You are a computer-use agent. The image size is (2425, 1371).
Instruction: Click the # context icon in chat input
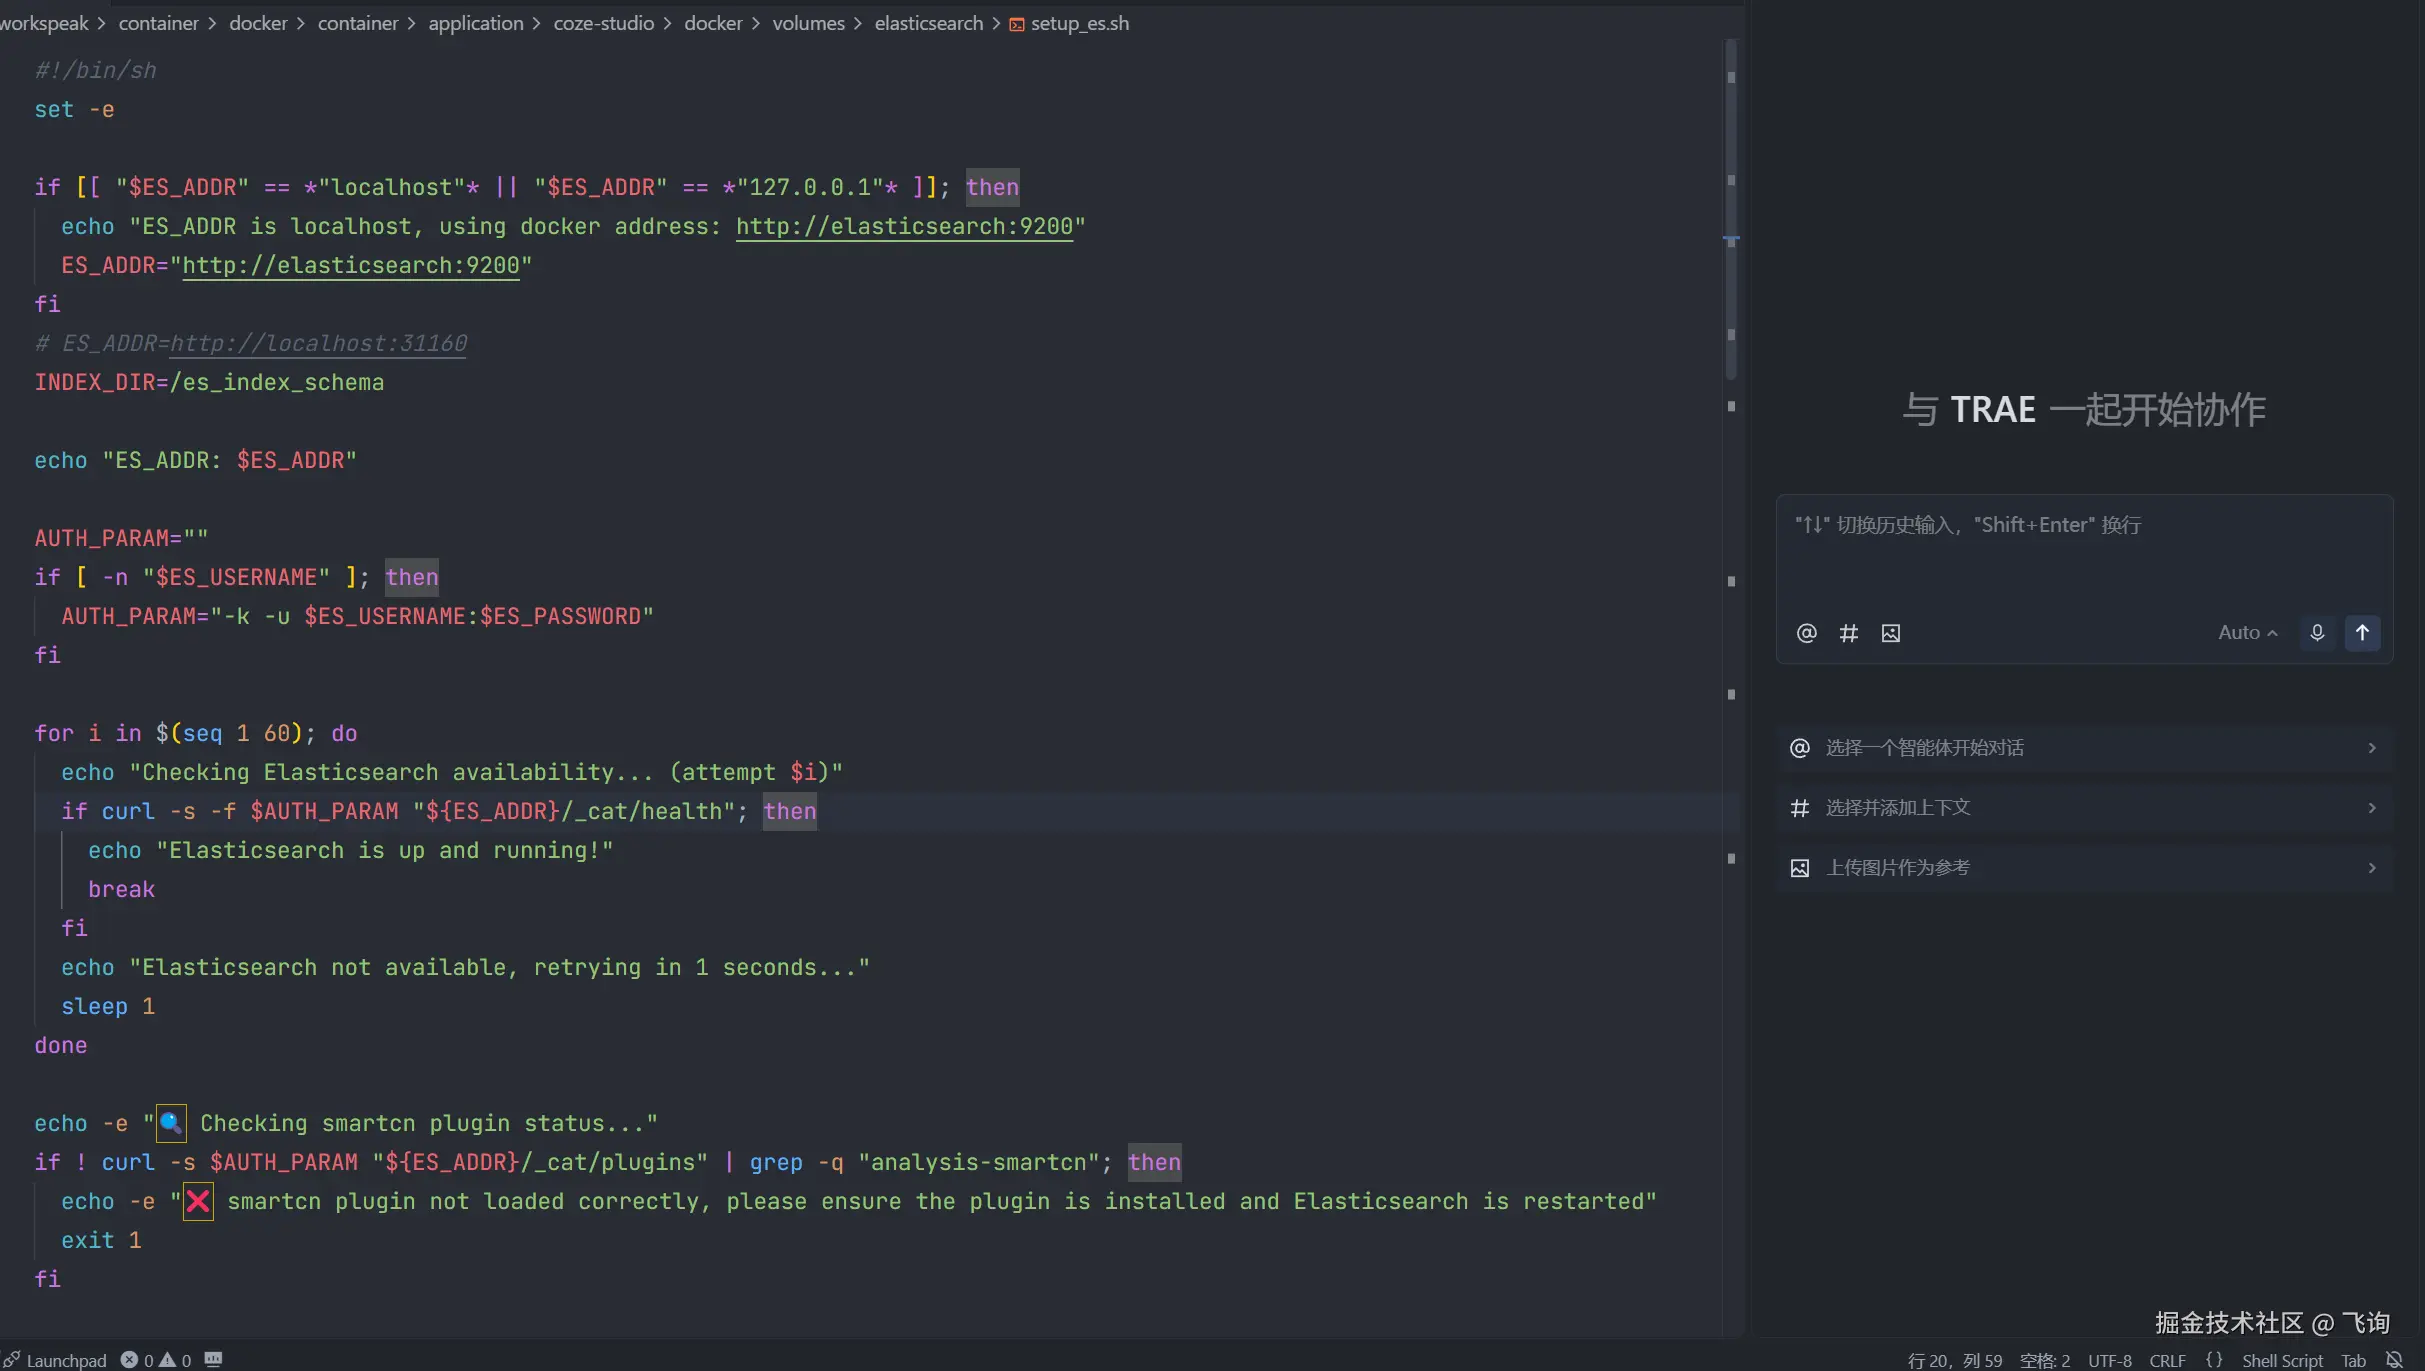tap(1848, 633)
